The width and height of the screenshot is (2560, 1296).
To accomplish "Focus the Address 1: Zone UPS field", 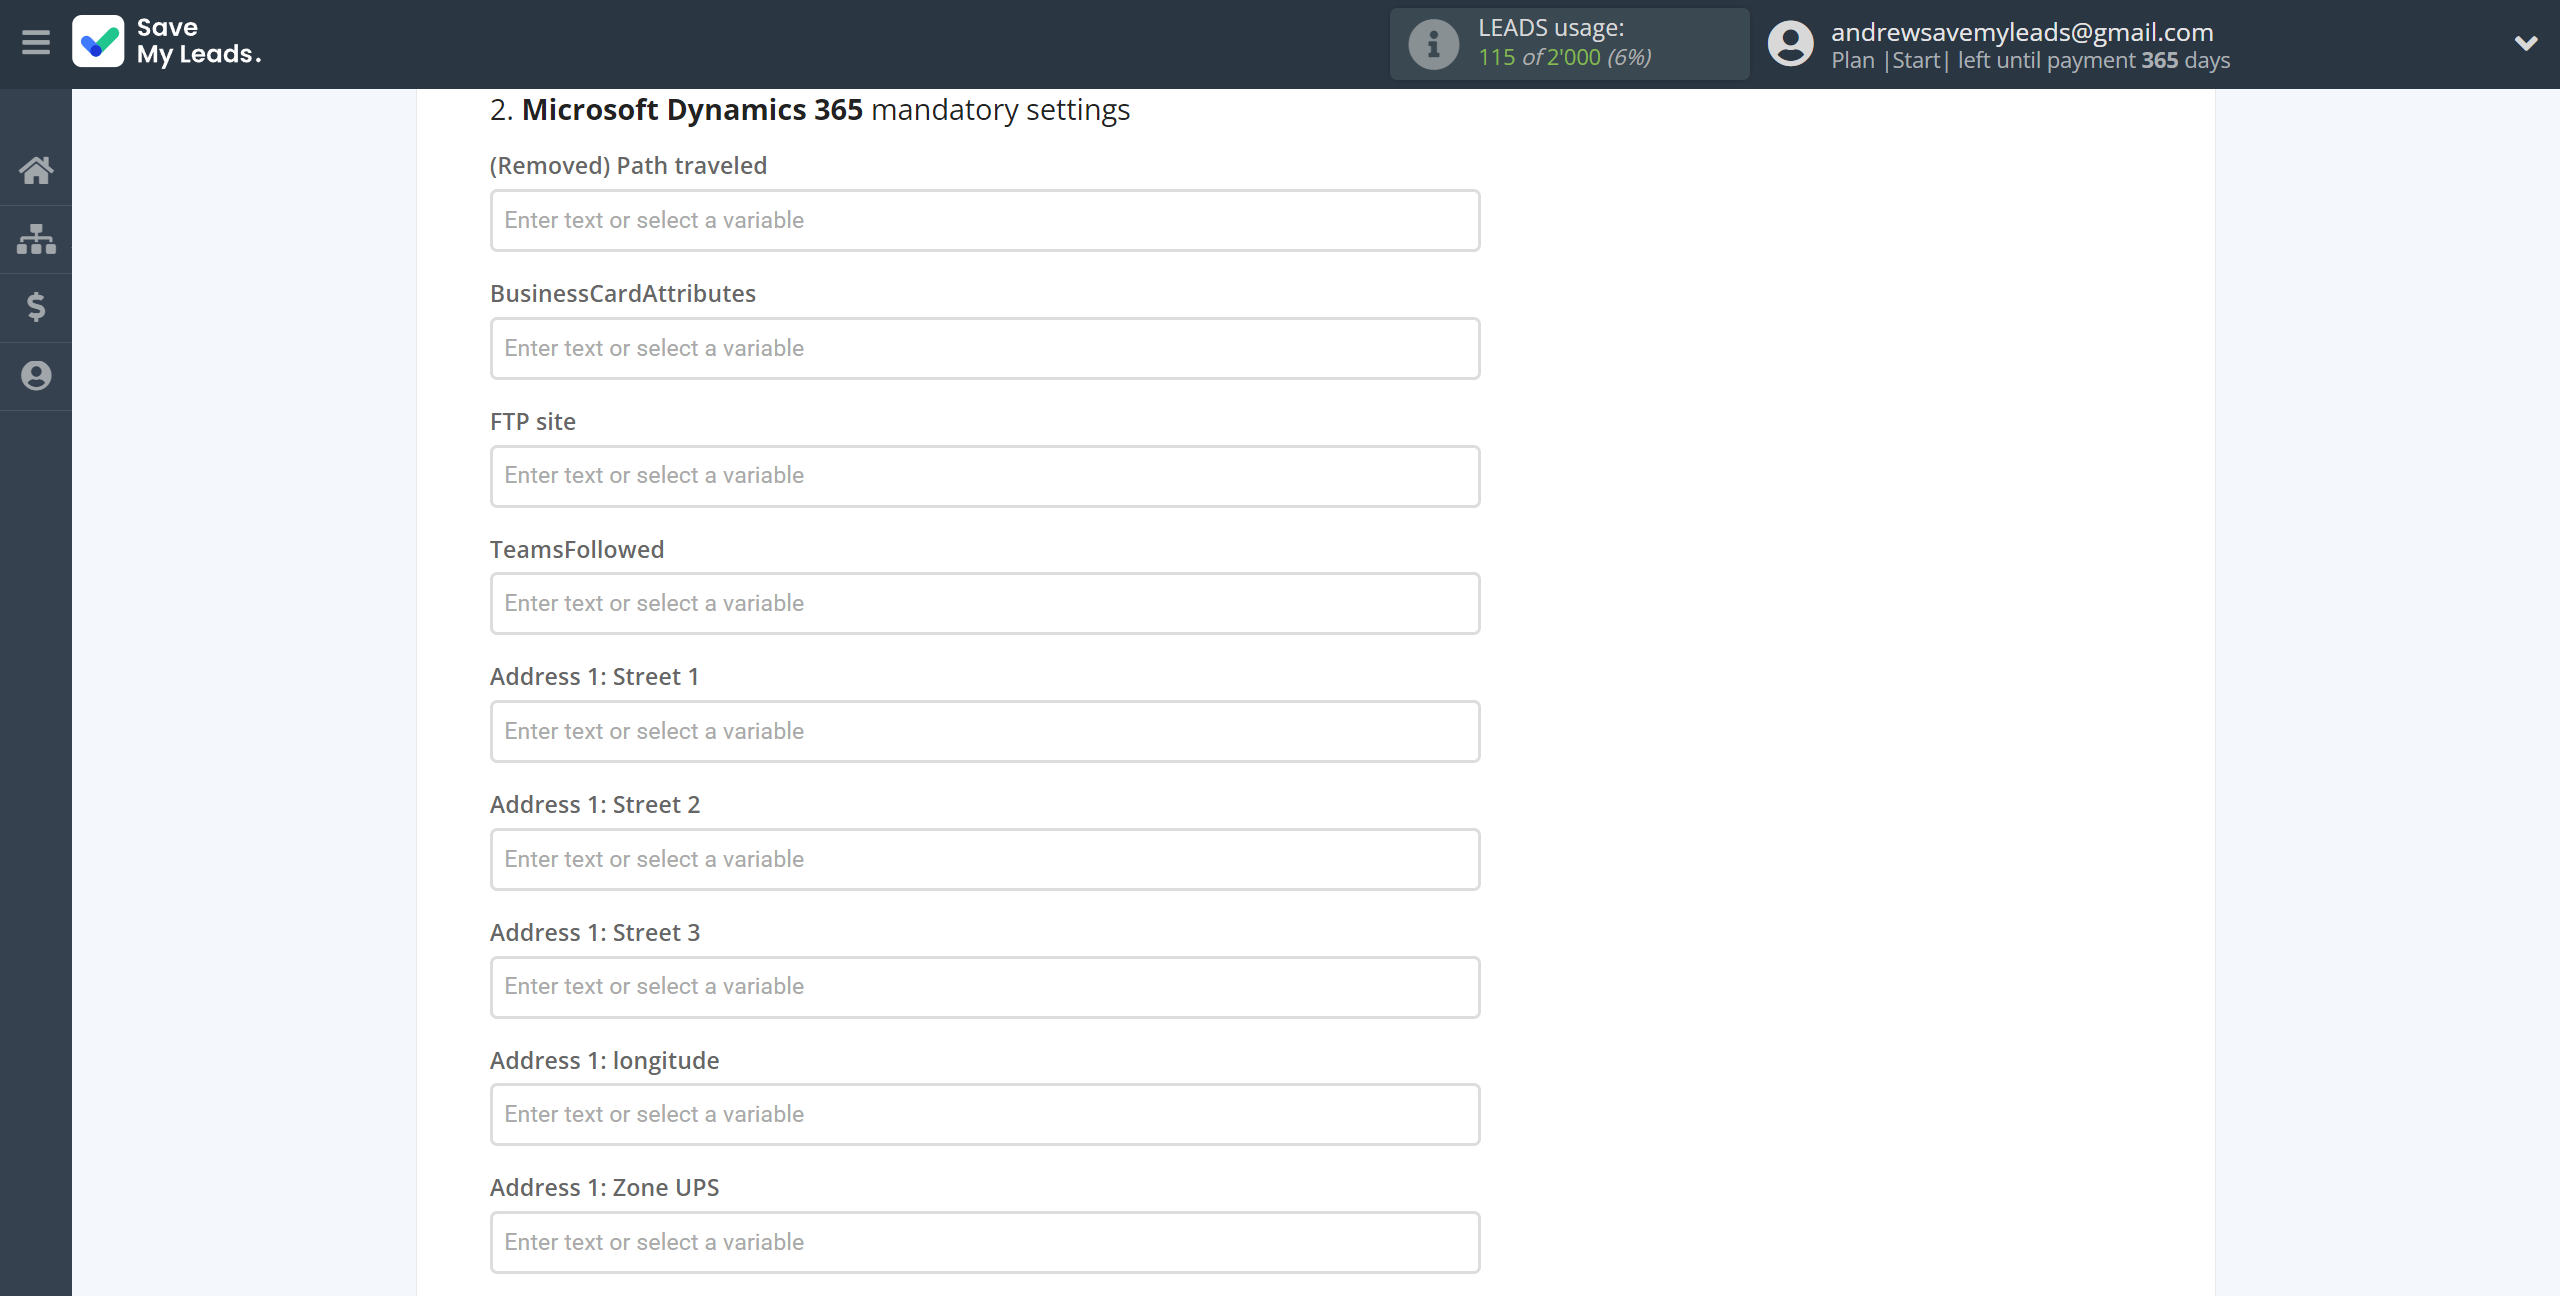I will click(985, 1242).
